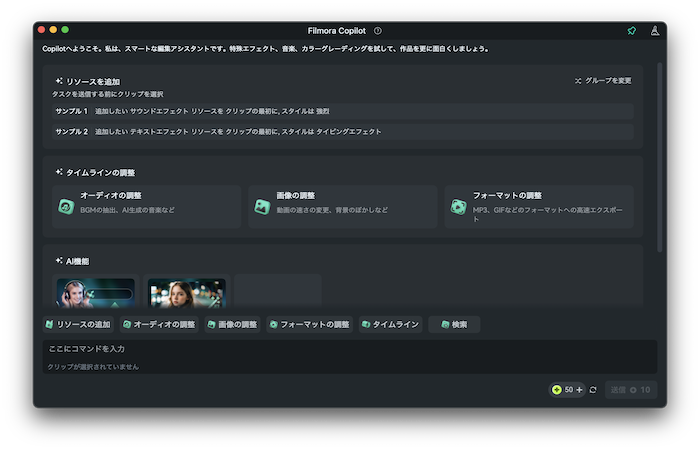Screen dimensions: 700x450
Task: Click the sparkle icon beside AI機能
Action: [59, 260]
